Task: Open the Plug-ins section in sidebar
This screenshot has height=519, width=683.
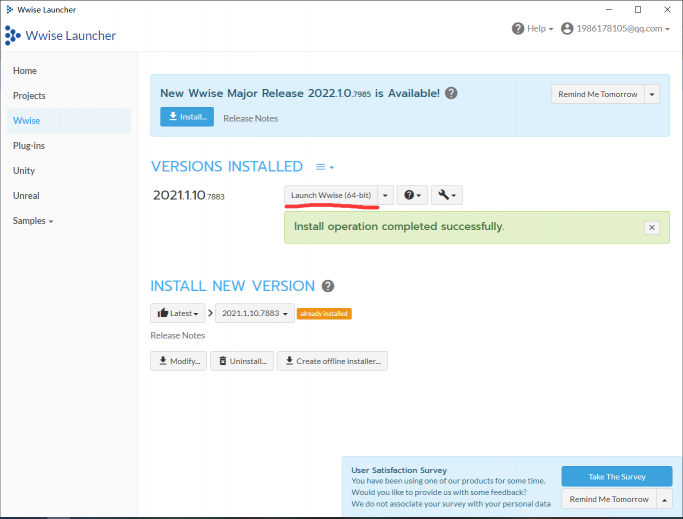Action: pos(29,146)
